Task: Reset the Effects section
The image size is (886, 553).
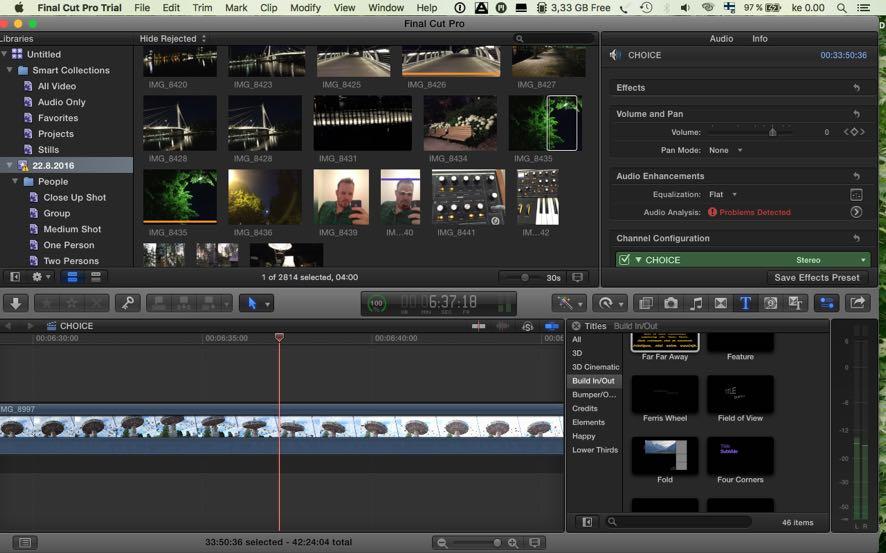Action: pyautogui.click(x=857, y=88)
